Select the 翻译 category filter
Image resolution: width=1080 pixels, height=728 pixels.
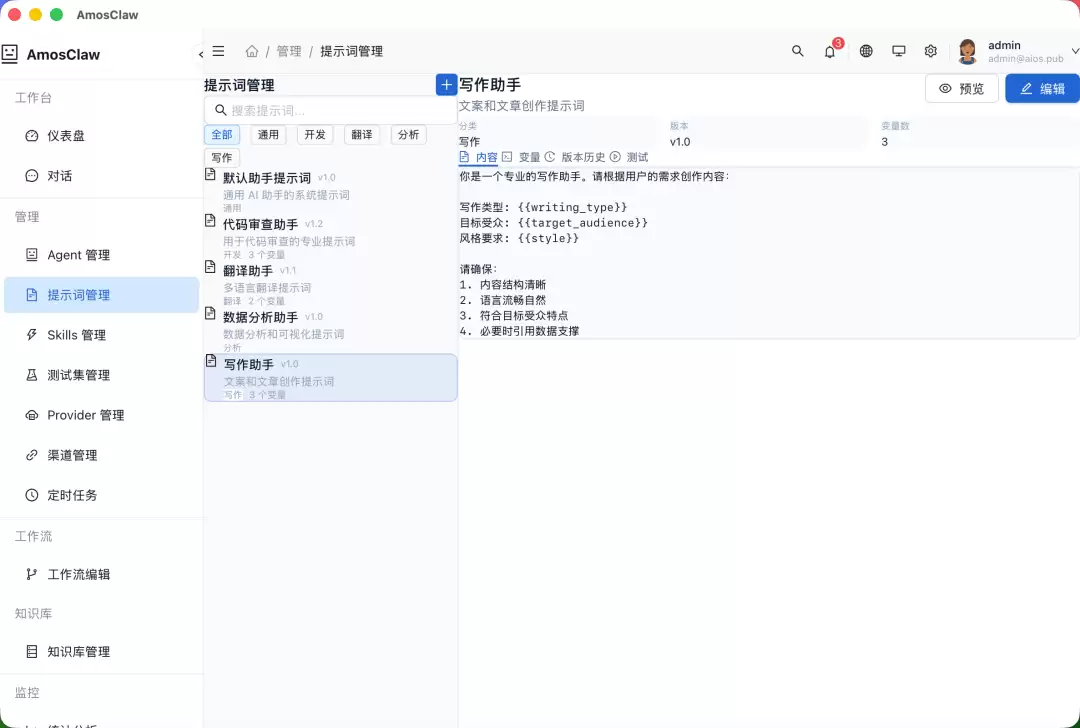[362, 134]
